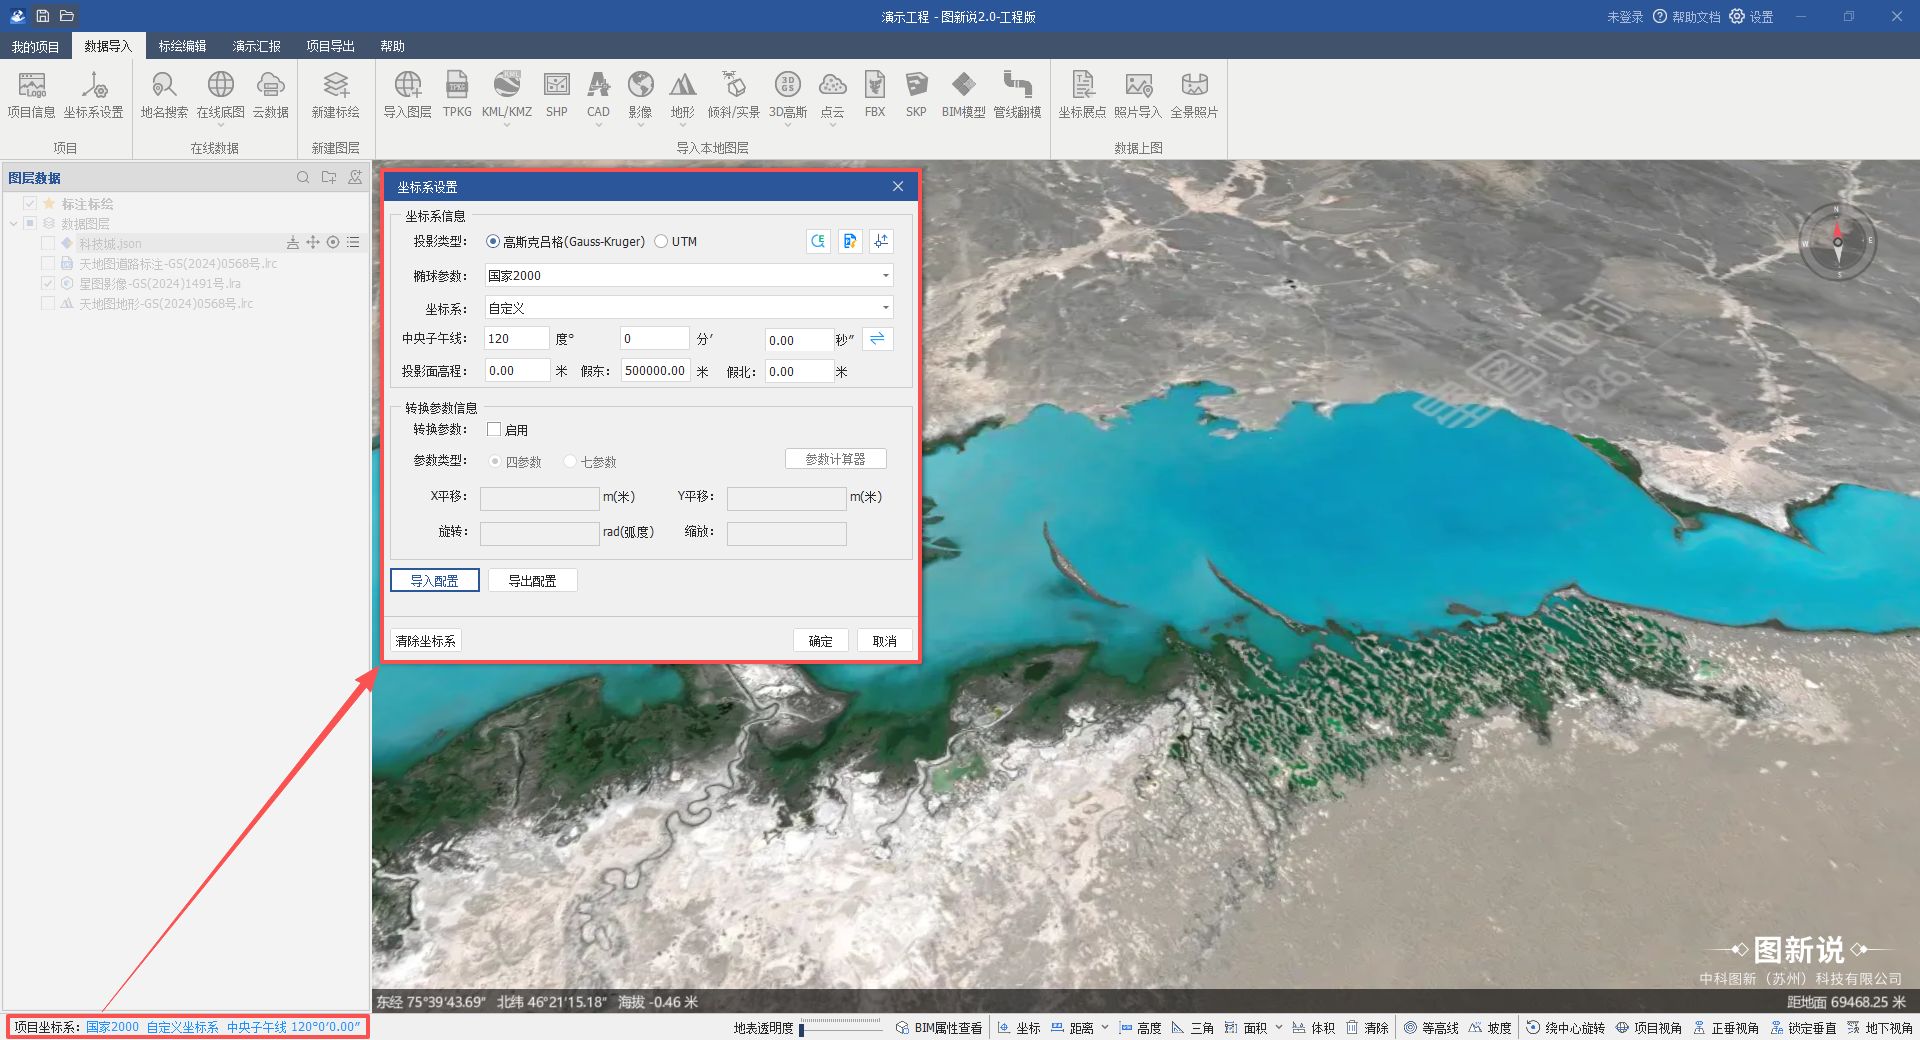Viewport: 1920px width, 1040px height.
Task: Open the 管线翻模 pipeline modeling tool
Action: pos(1017,96)
